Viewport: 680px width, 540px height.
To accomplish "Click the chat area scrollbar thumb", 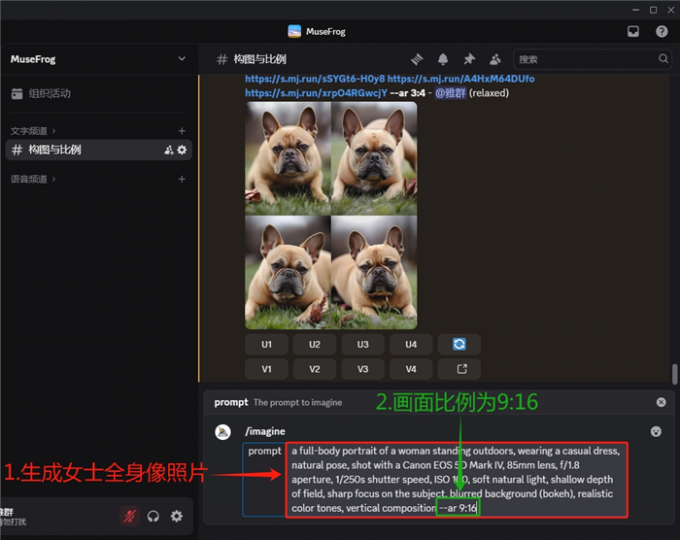I will [674, 374].
